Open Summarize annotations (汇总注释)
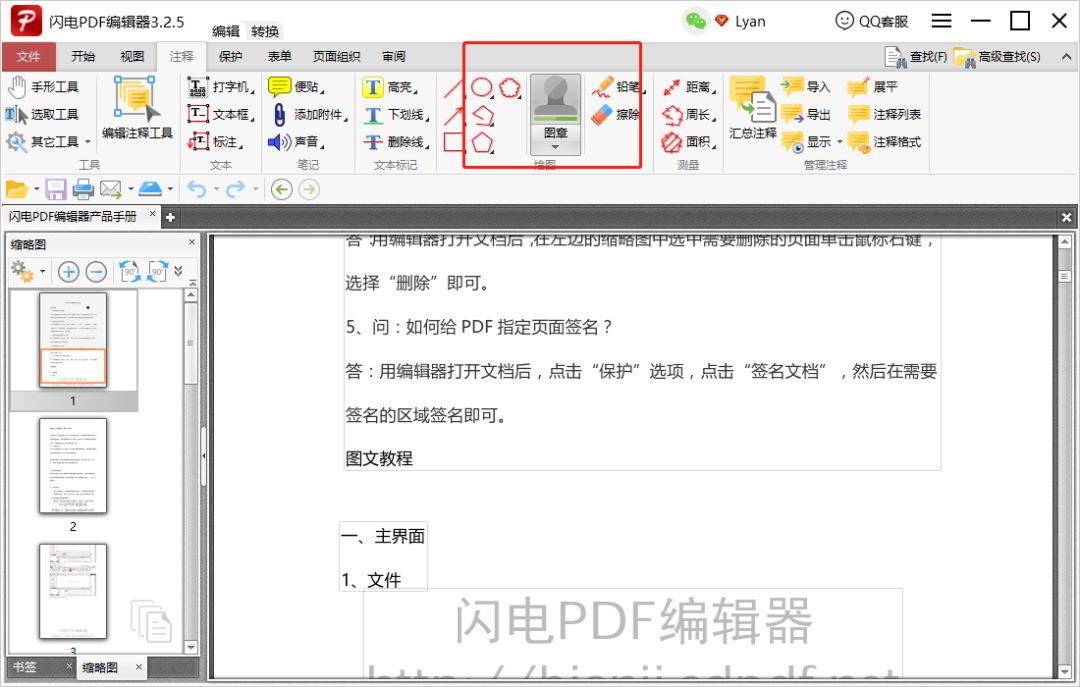 tap(753, 108)
